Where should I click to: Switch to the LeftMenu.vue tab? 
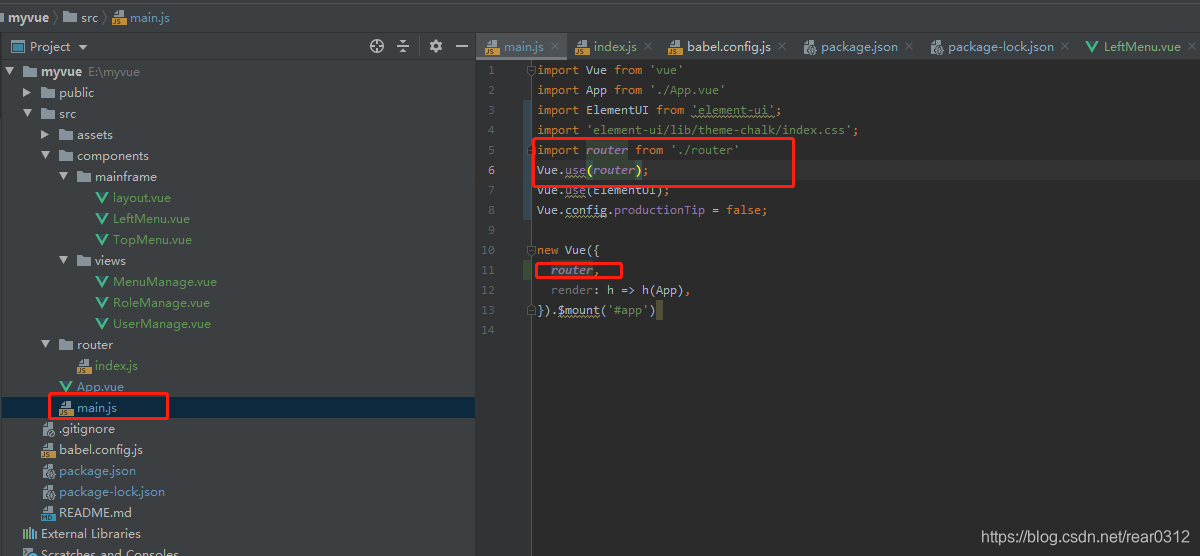click(x=1141, y=47)
